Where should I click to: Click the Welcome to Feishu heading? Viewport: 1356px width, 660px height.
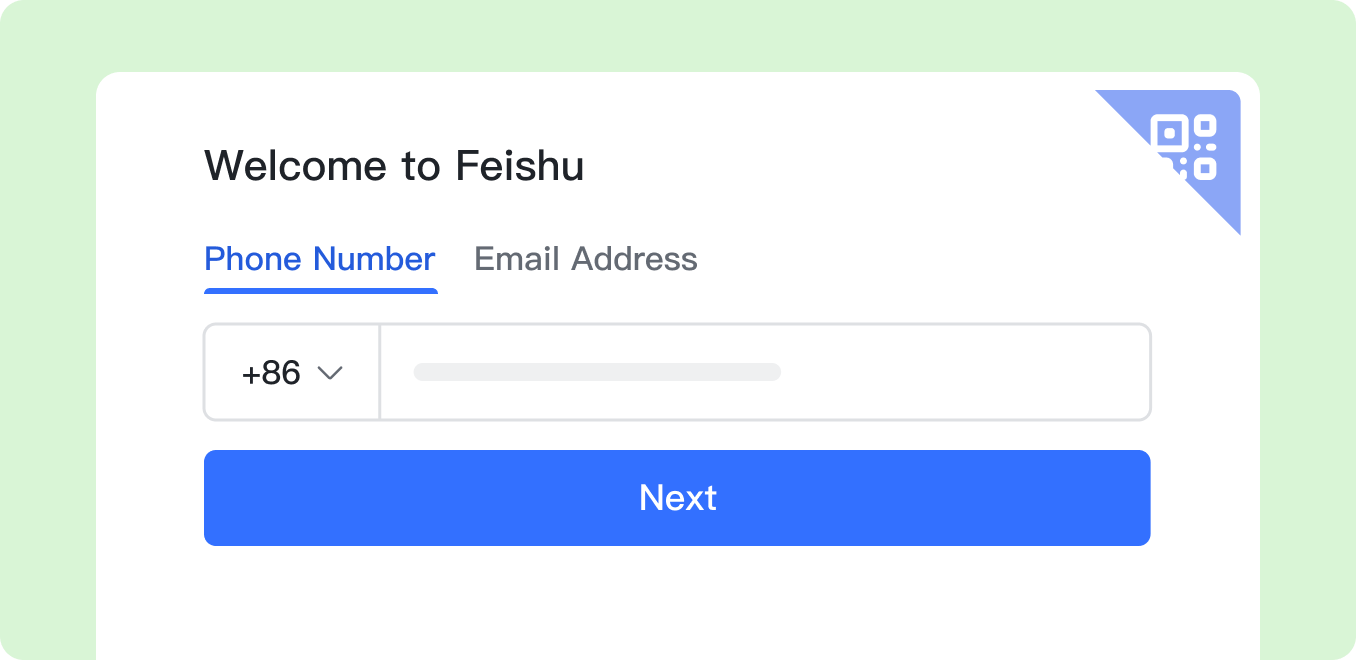[394, 166]
